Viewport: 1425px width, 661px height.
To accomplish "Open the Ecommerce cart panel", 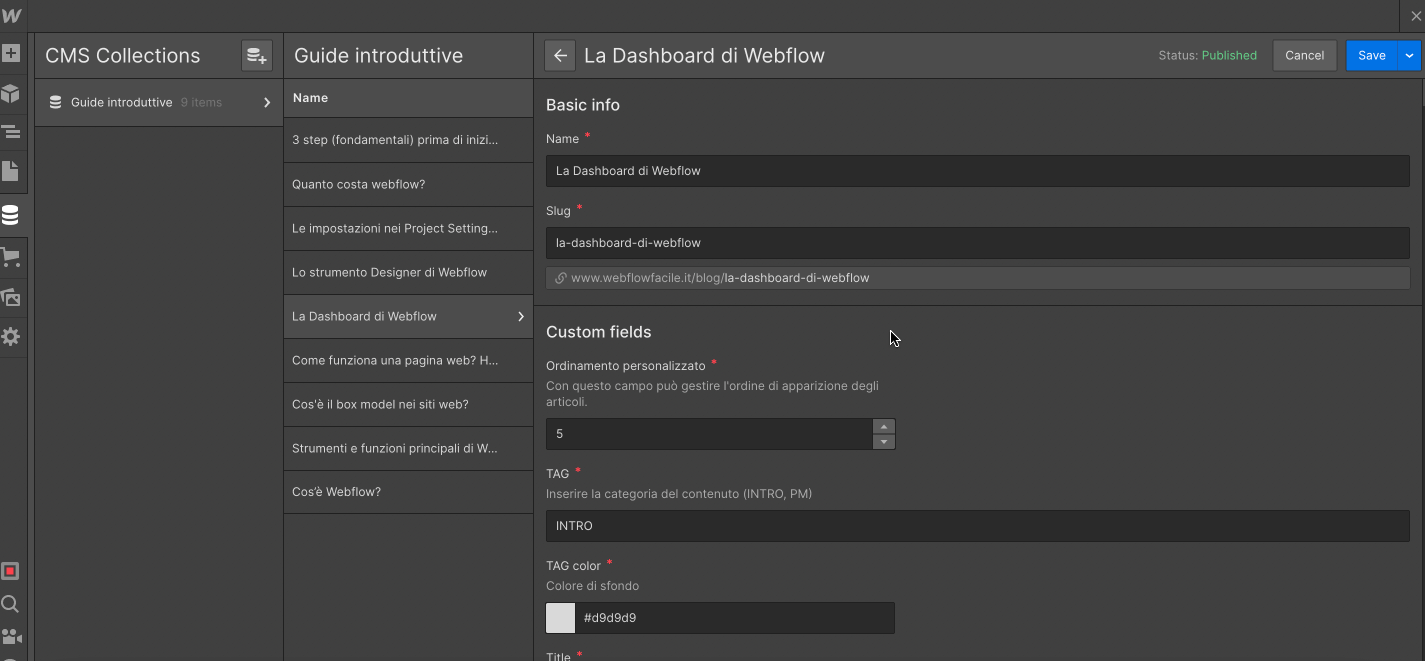I will (x=11, y=258).
